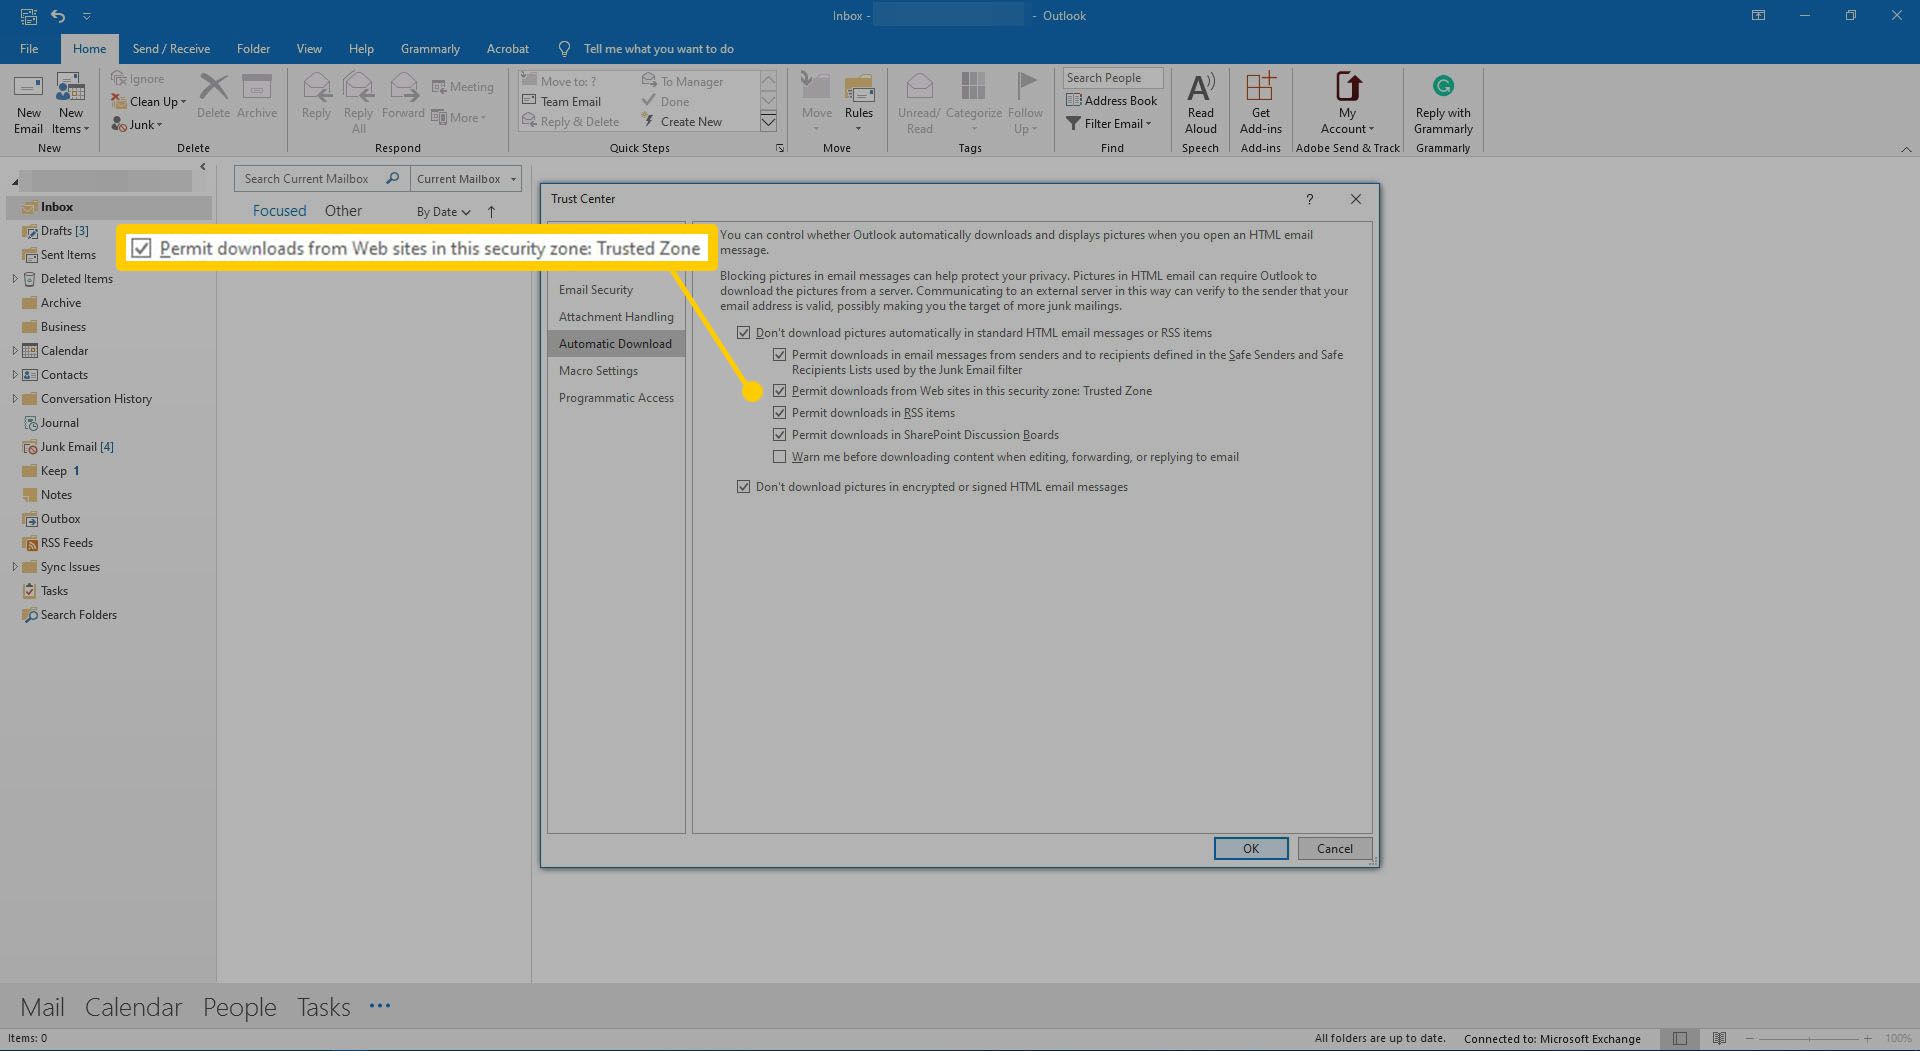Open the Address Book
Image resolution: width=1920 pixels, height=1051 pixels.
[x=1112, y=100]
